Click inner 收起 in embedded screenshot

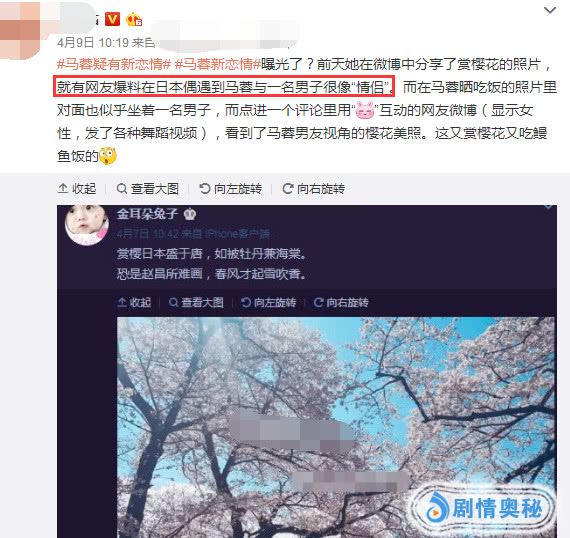pyautogui.click(x=134, y=302)
